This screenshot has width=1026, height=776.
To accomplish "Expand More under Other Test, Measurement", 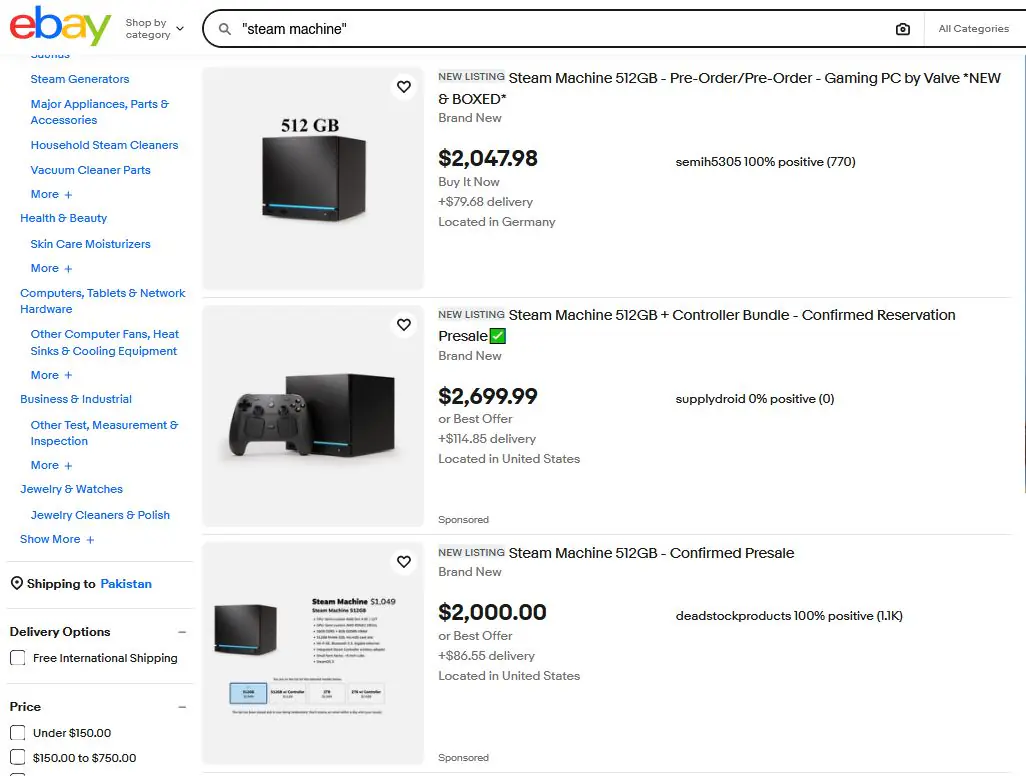I will (x=51, y=465).
